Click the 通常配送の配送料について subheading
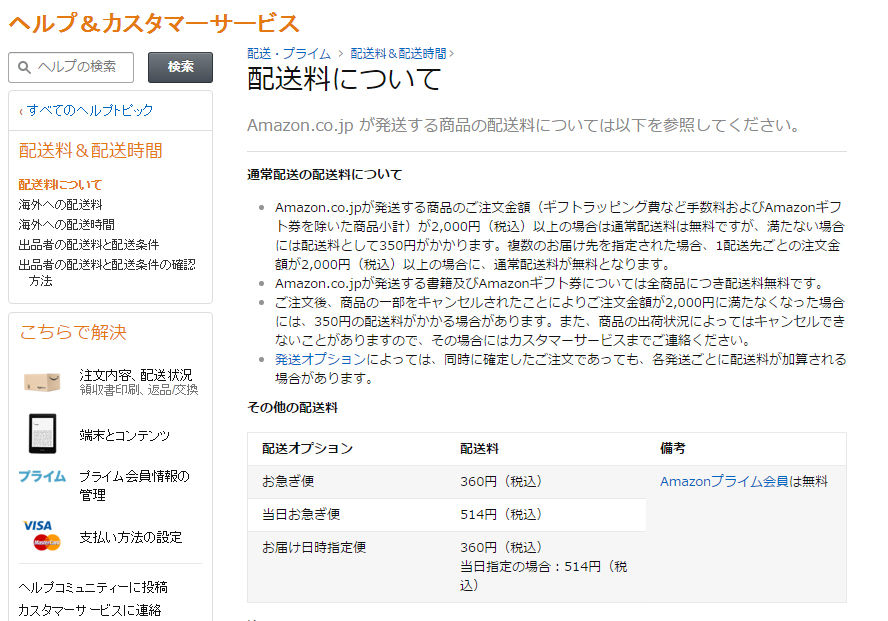The image size is (888, 621). pyautogui.click(x=325, y=175)
